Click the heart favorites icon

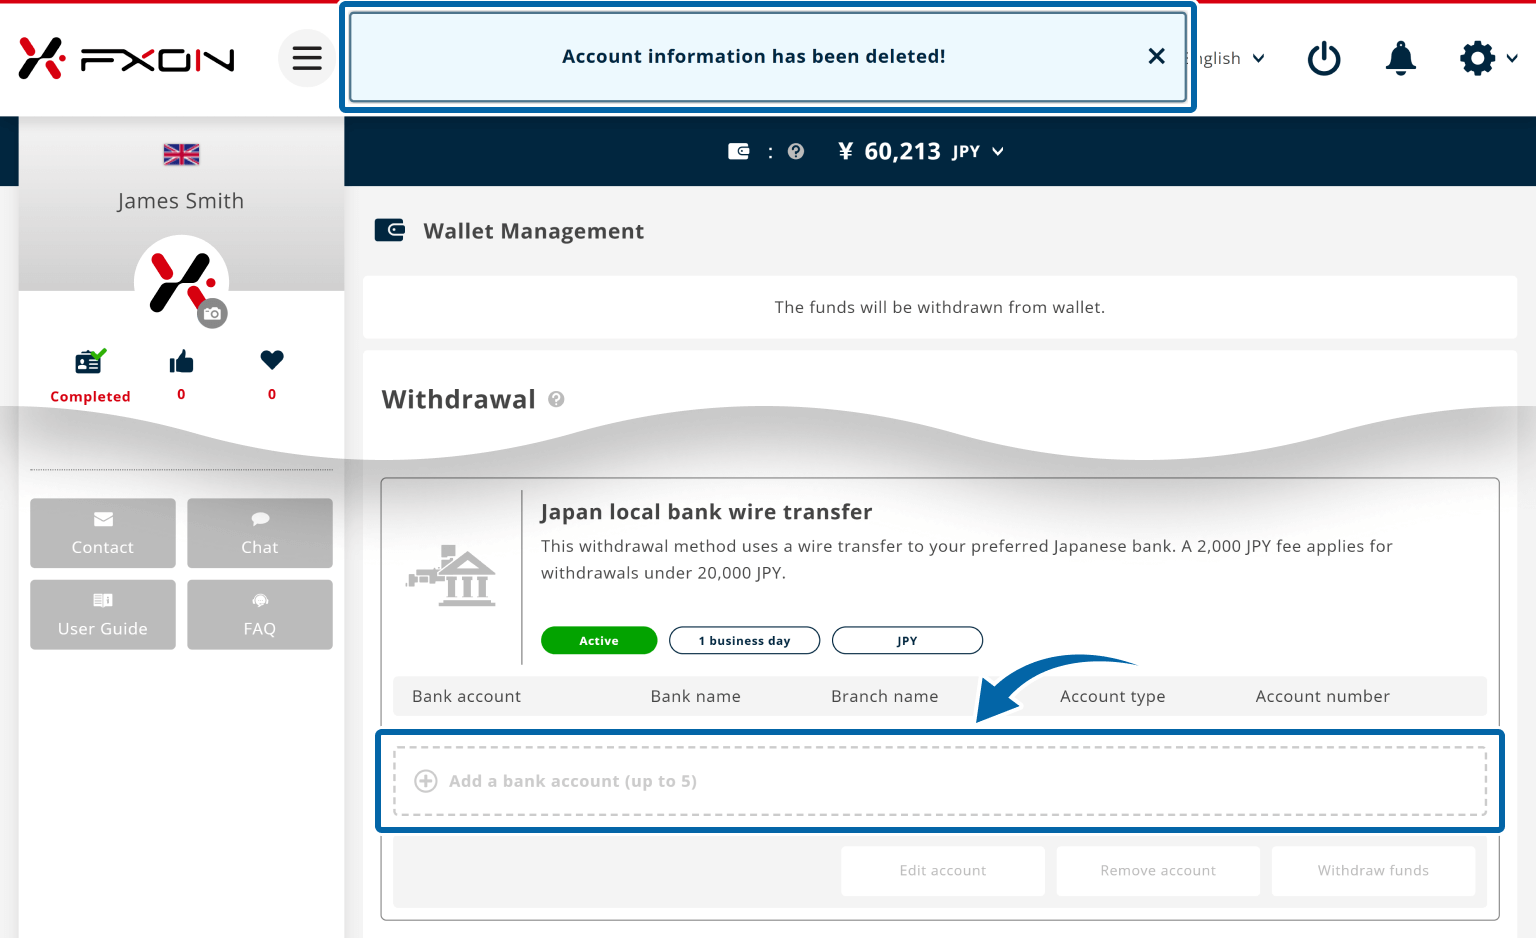[272, 359]
